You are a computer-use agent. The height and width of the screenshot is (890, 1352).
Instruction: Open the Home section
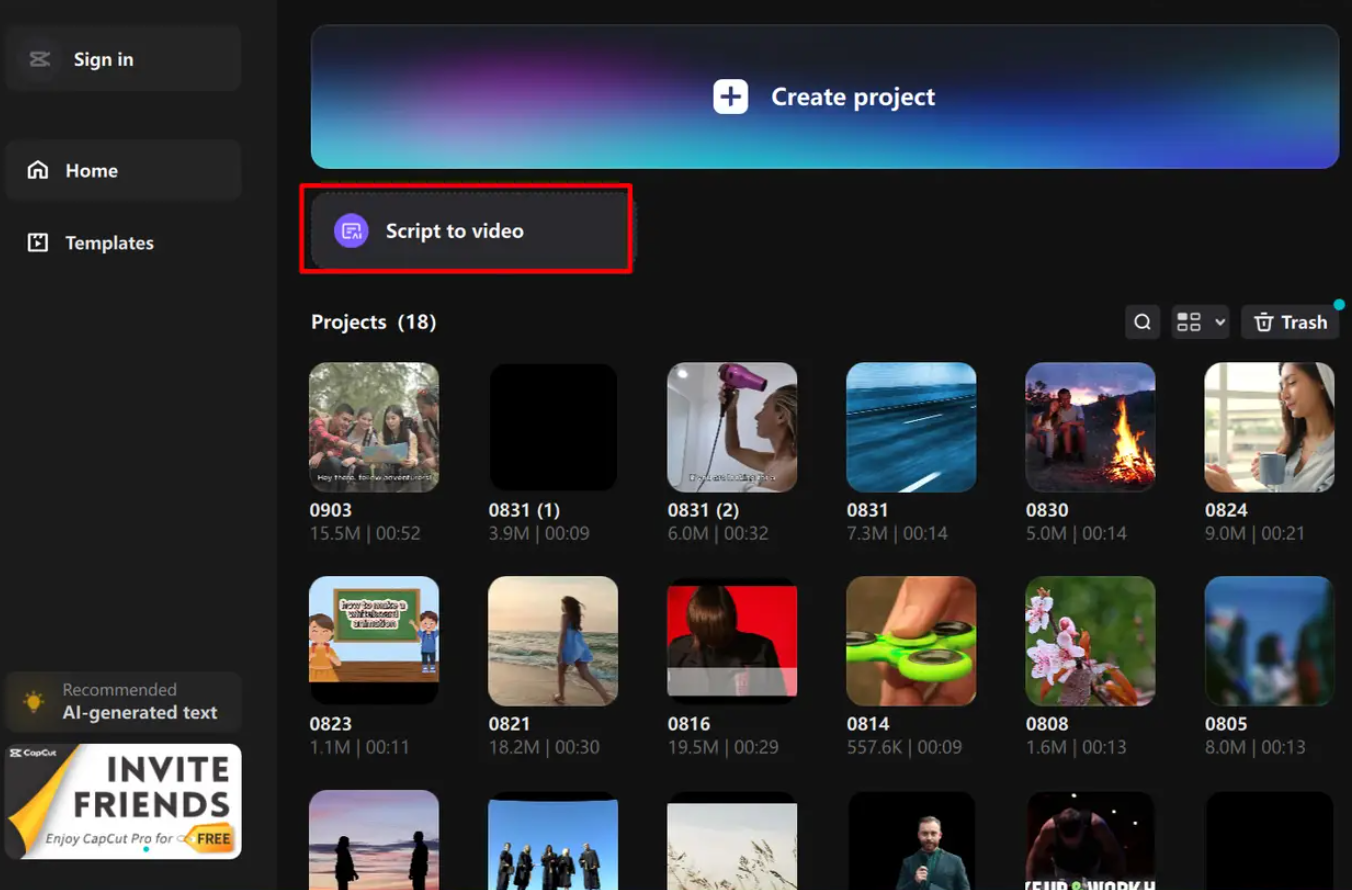(123, 170)
